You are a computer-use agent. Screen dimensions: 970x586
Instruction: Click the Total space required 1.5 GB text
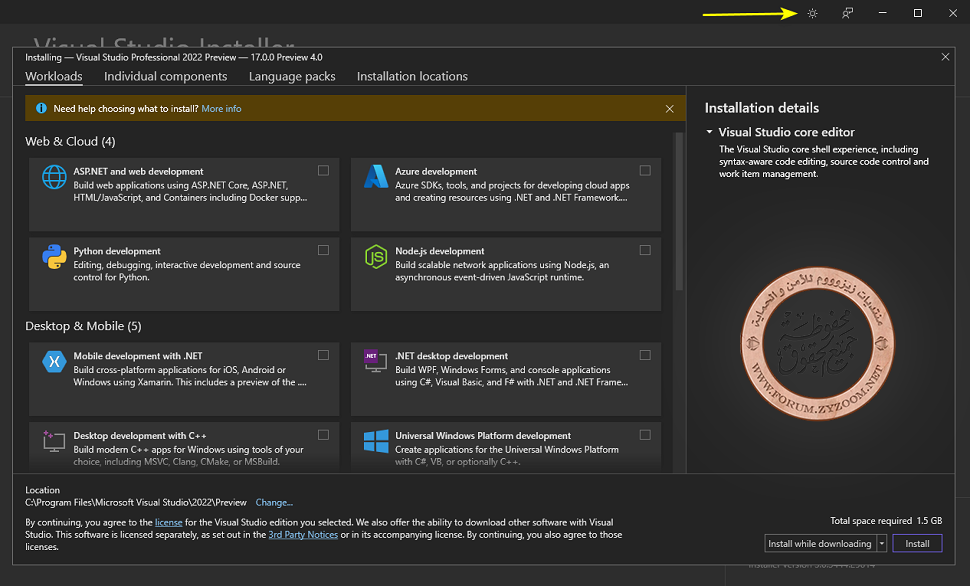coord(886,520)
